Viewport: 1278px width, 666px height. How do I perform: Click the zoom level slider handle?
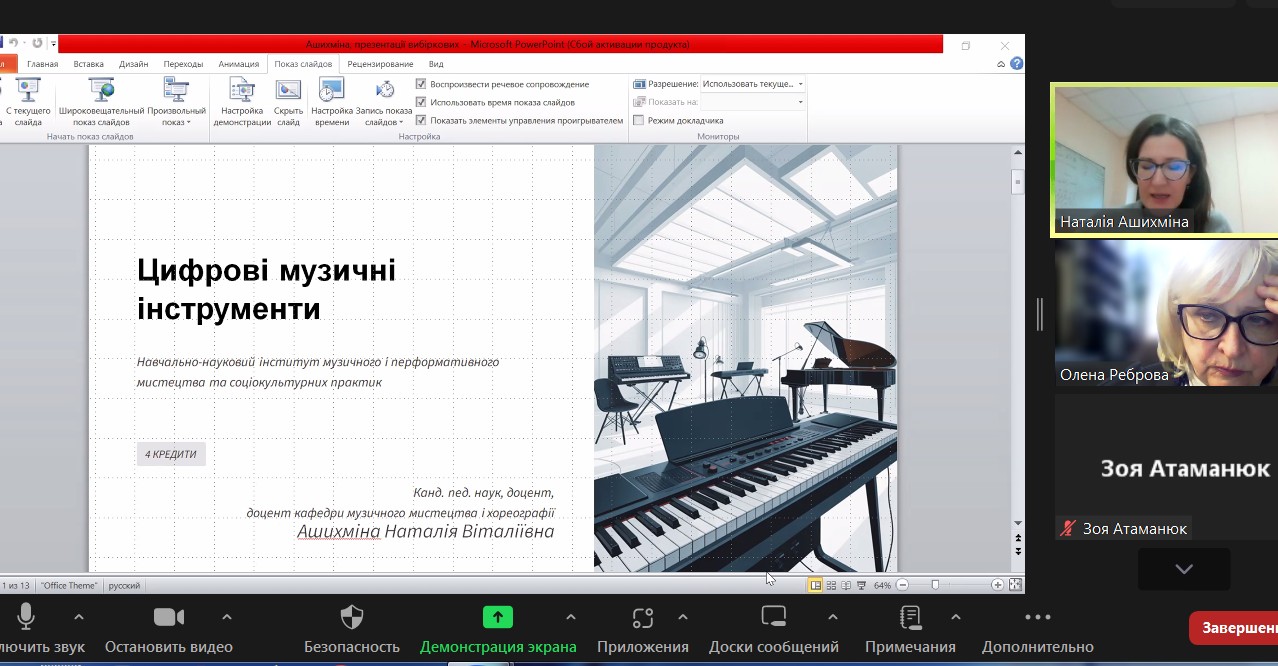pos(935,585)
